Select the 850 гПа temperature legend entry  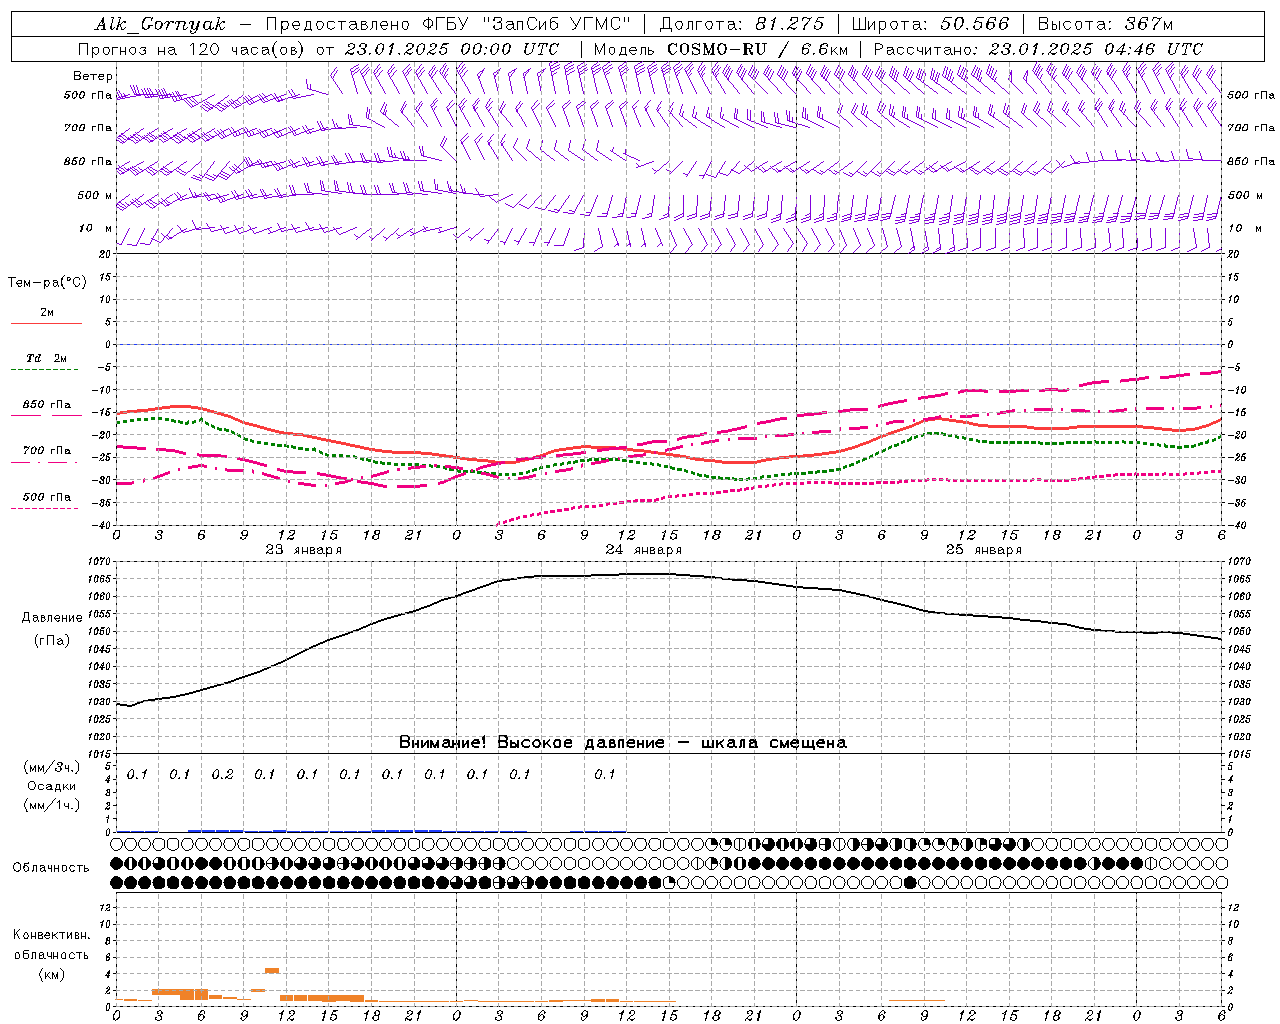point(46,405)
